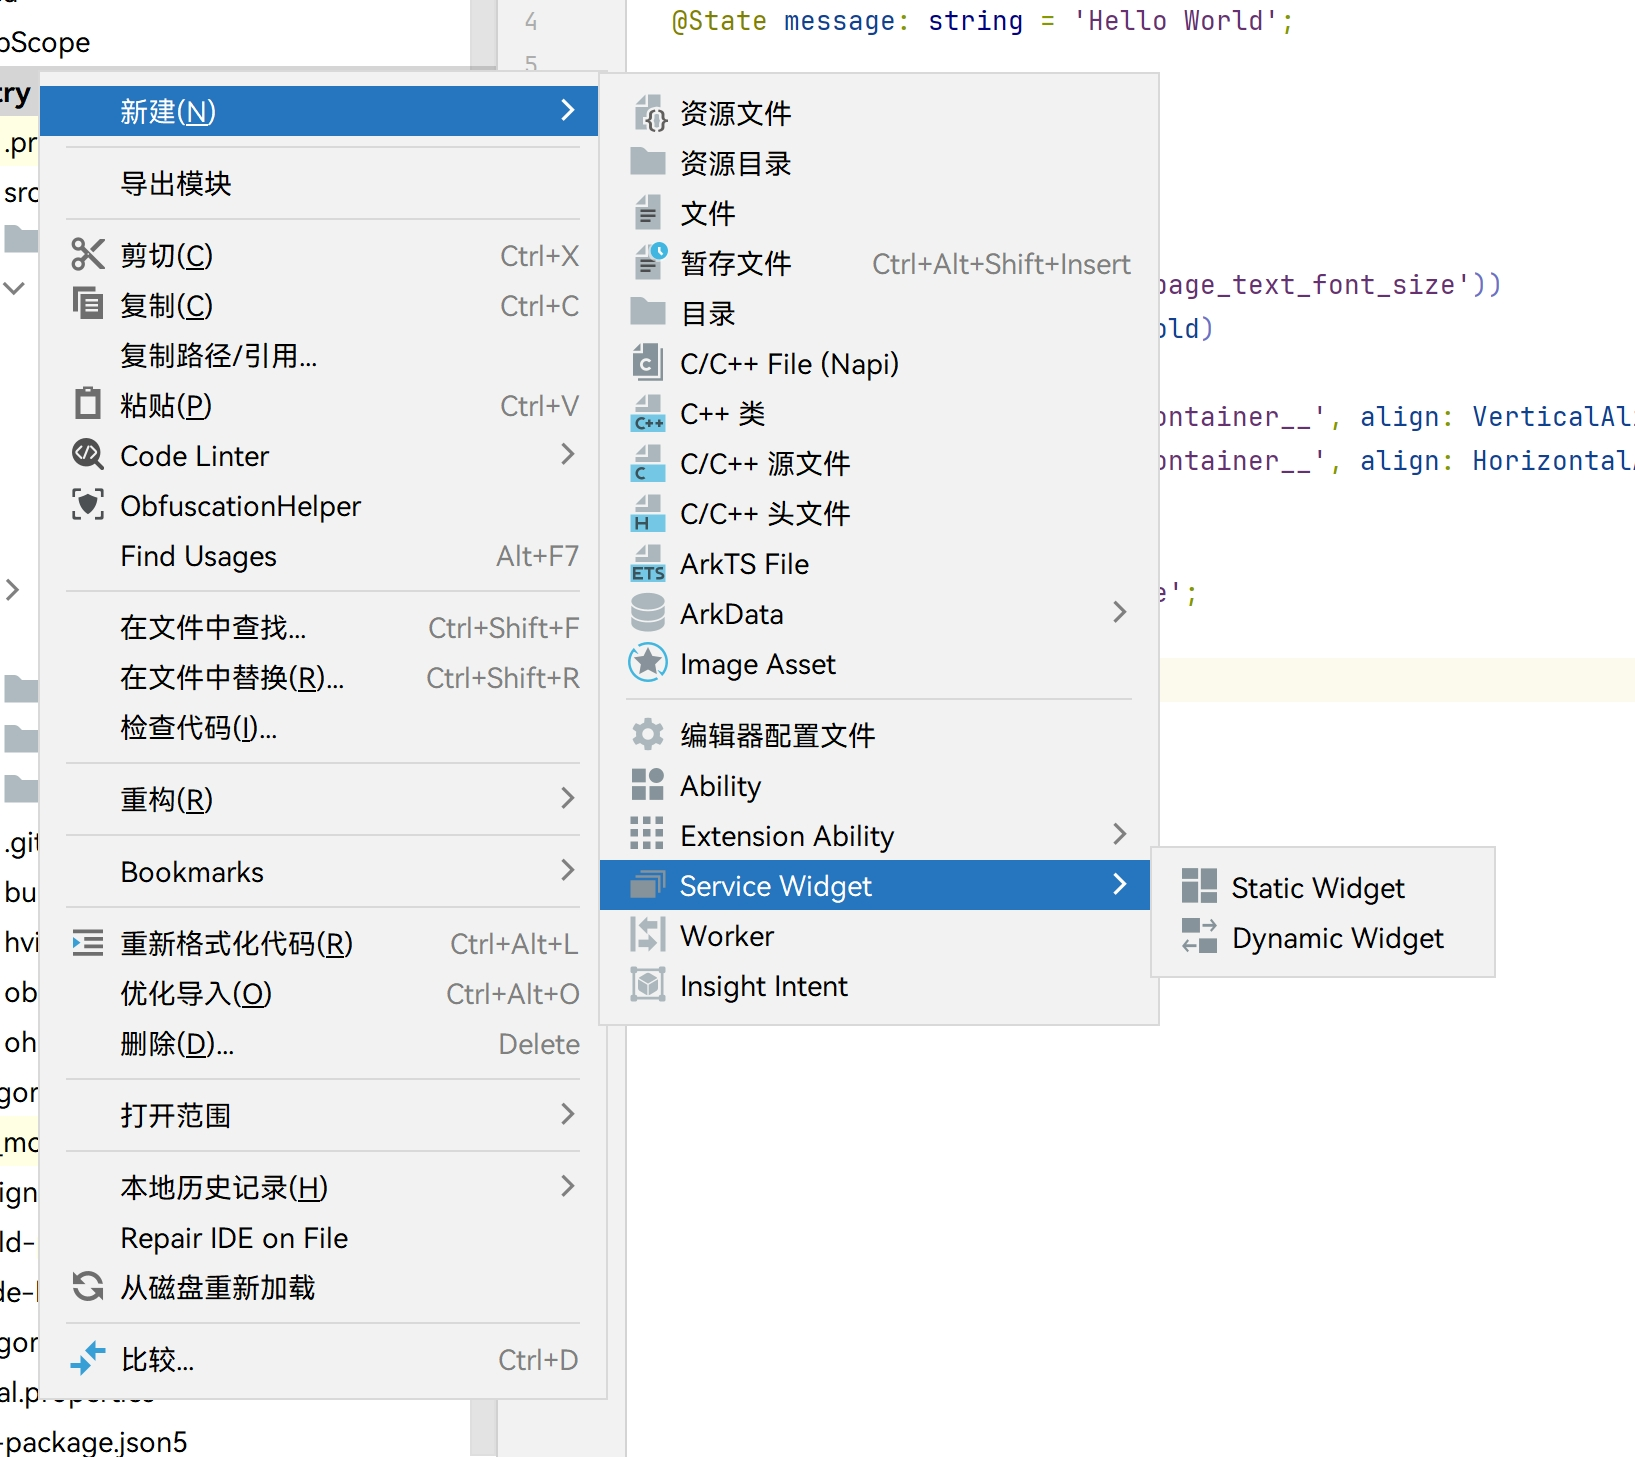Image resolution: width=1635 pixels, height=1457 pixels.
Task: Click the Static Widget icon
Action: point(1198,886)
